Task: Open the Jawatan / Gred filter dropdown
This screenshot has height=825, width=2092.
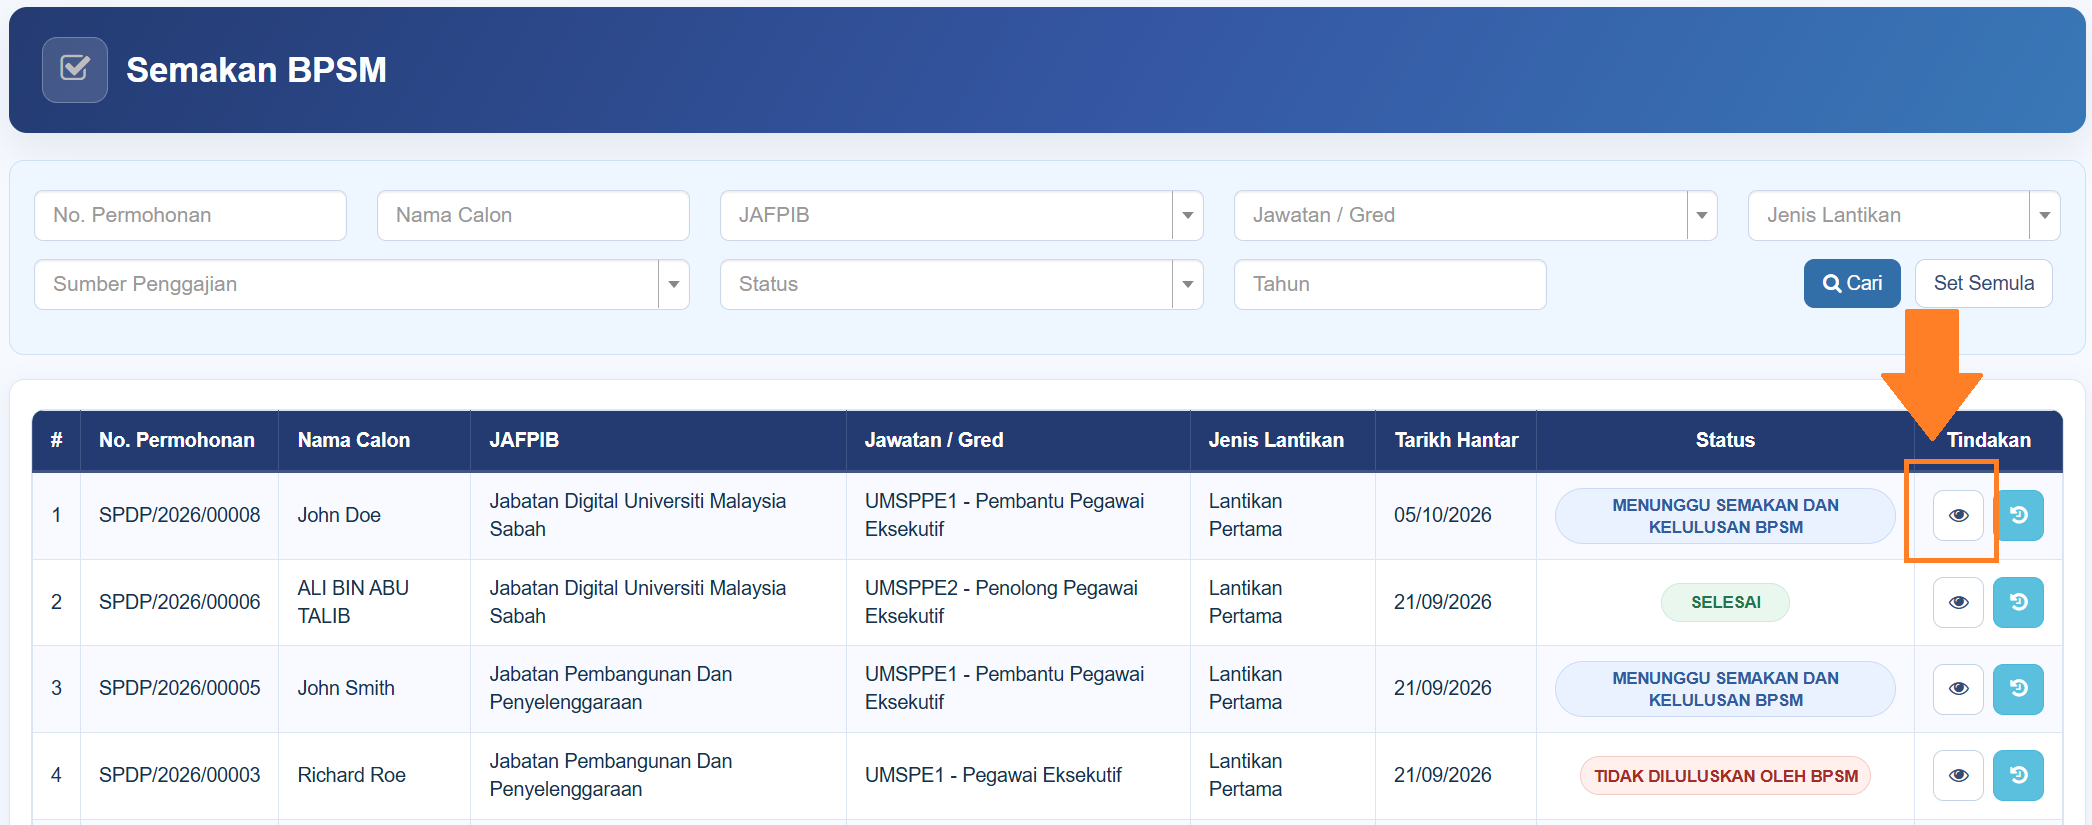Action: [1475, 215]
